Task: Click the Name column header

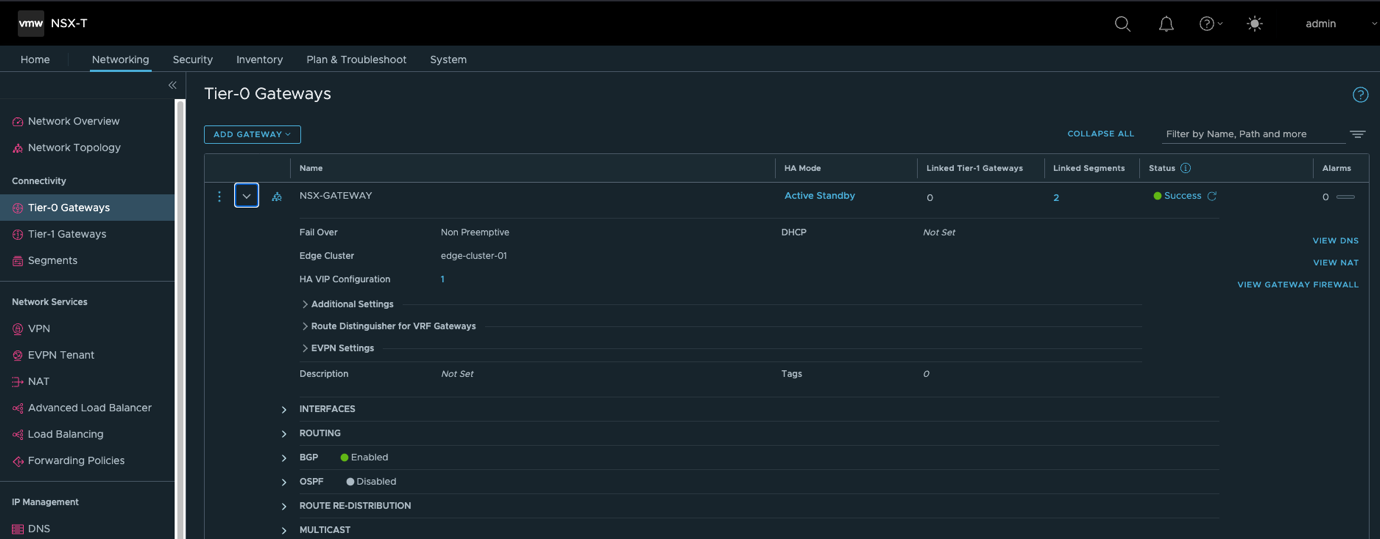Action: pyautogui.click(x=311, y=168)
